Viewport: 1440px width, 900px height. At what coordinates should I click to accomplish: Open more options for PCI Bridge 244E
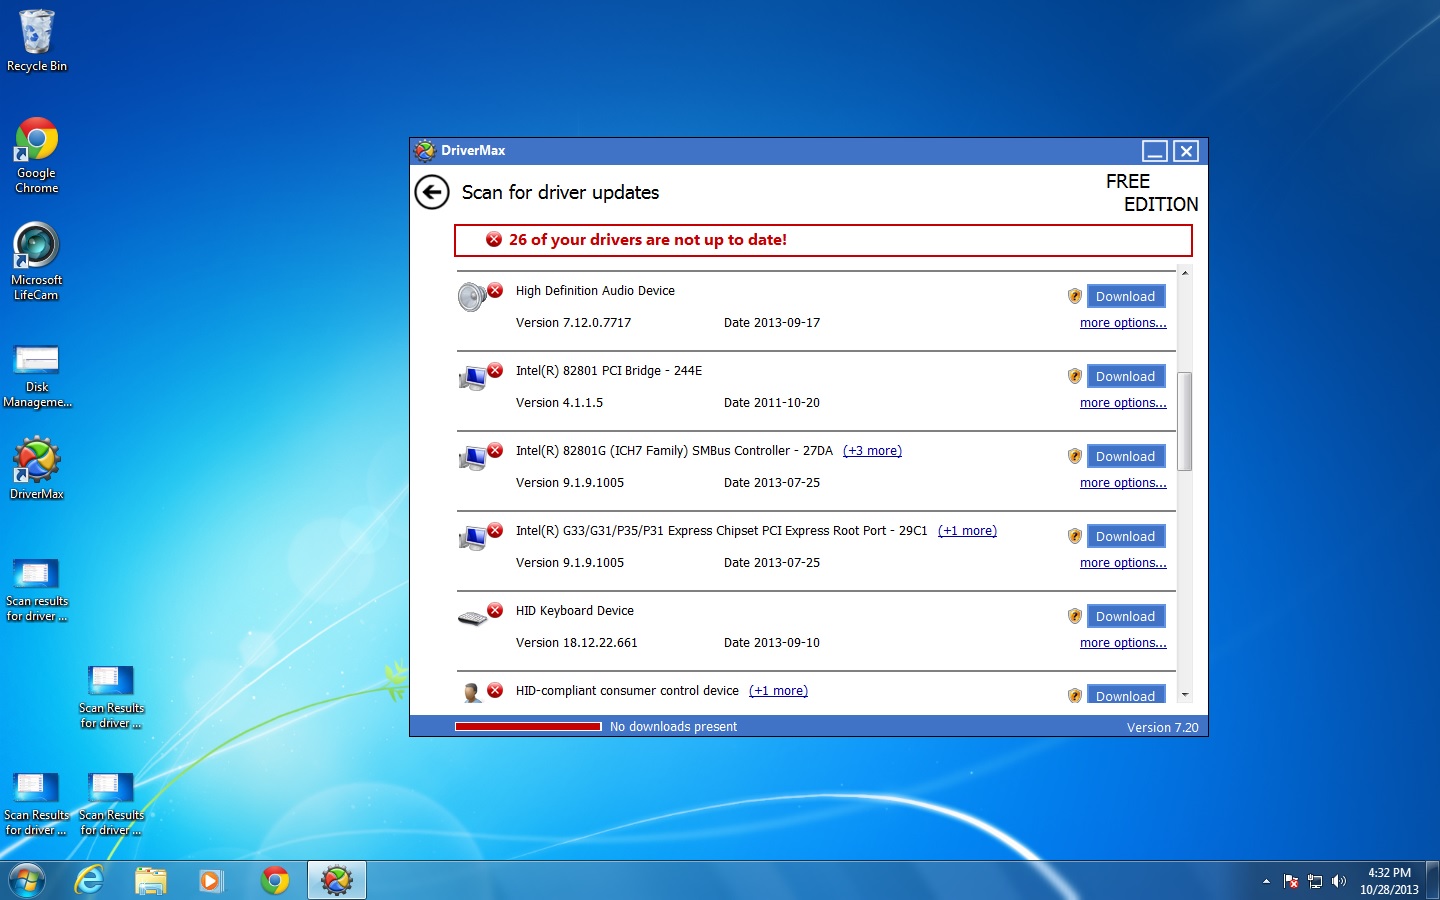point(1123,403)
